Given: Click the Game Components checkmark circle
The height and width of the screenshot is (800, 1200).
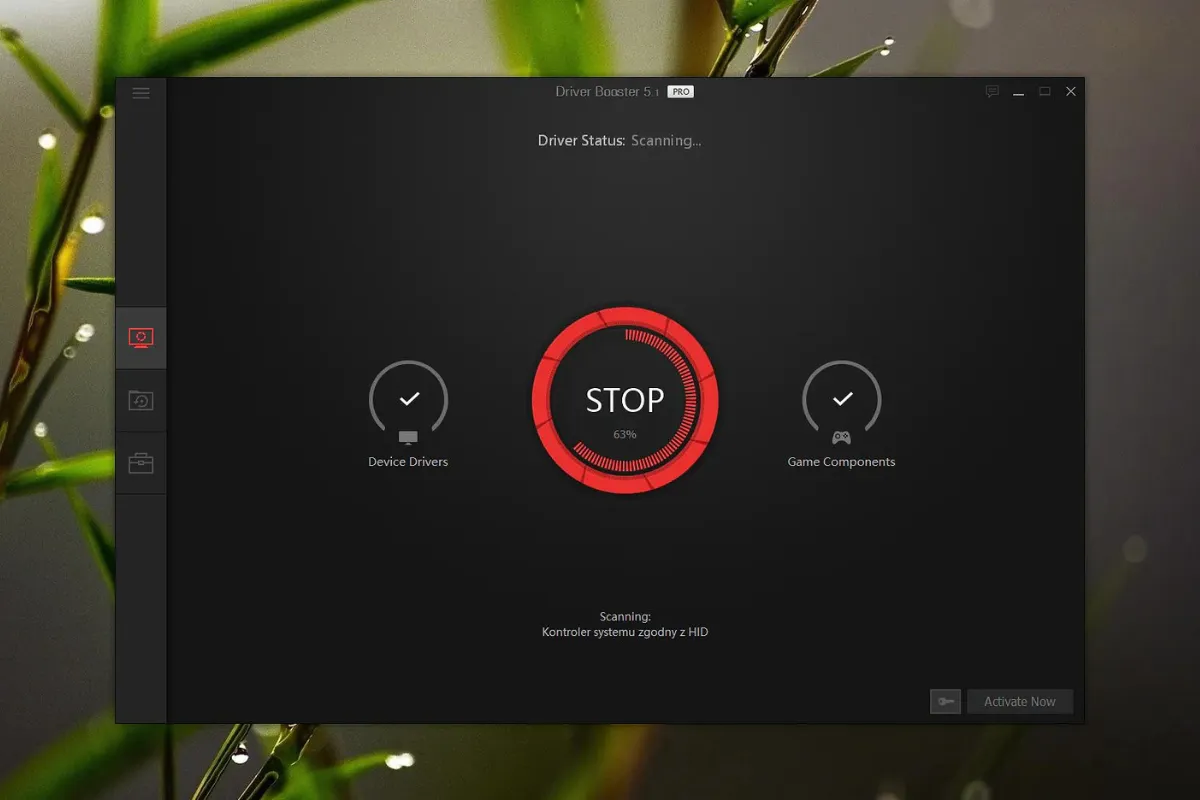Looking at the screenshot, I should (x=842, y=399).
